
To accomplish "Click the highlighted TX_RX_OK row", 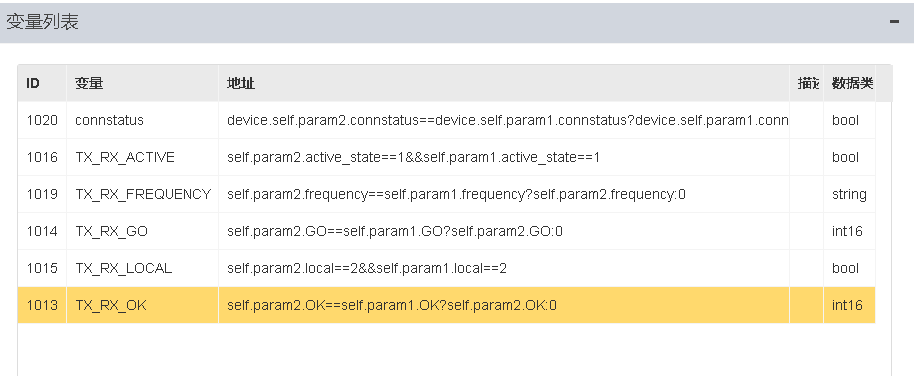I will point(446,305).
